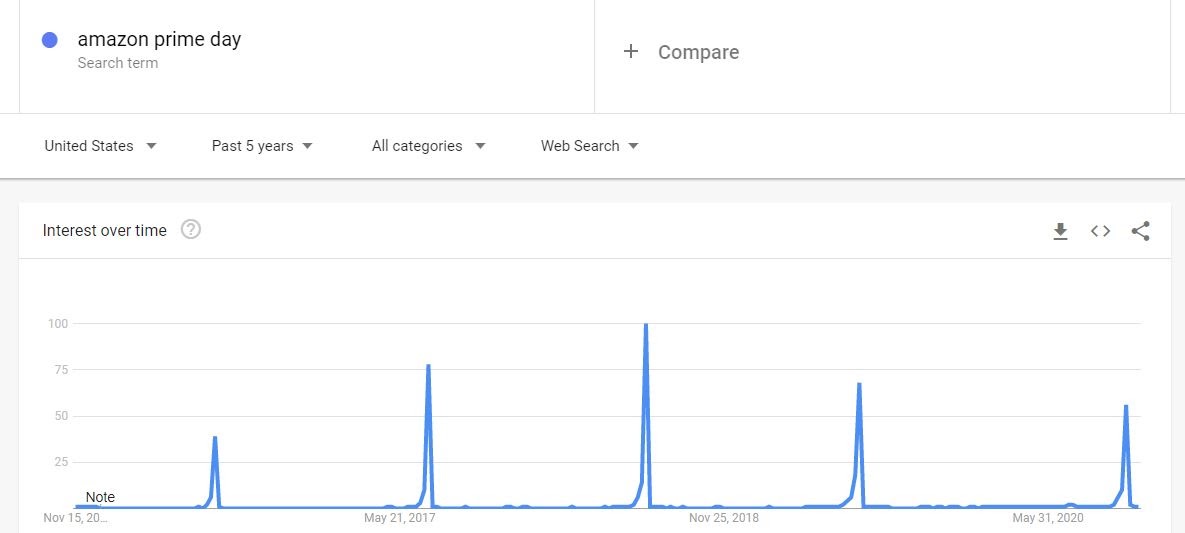This screenshot has width=1185, height=533.
Task: Open the Past 5 years time range dropdown
Action: [262, 146]
